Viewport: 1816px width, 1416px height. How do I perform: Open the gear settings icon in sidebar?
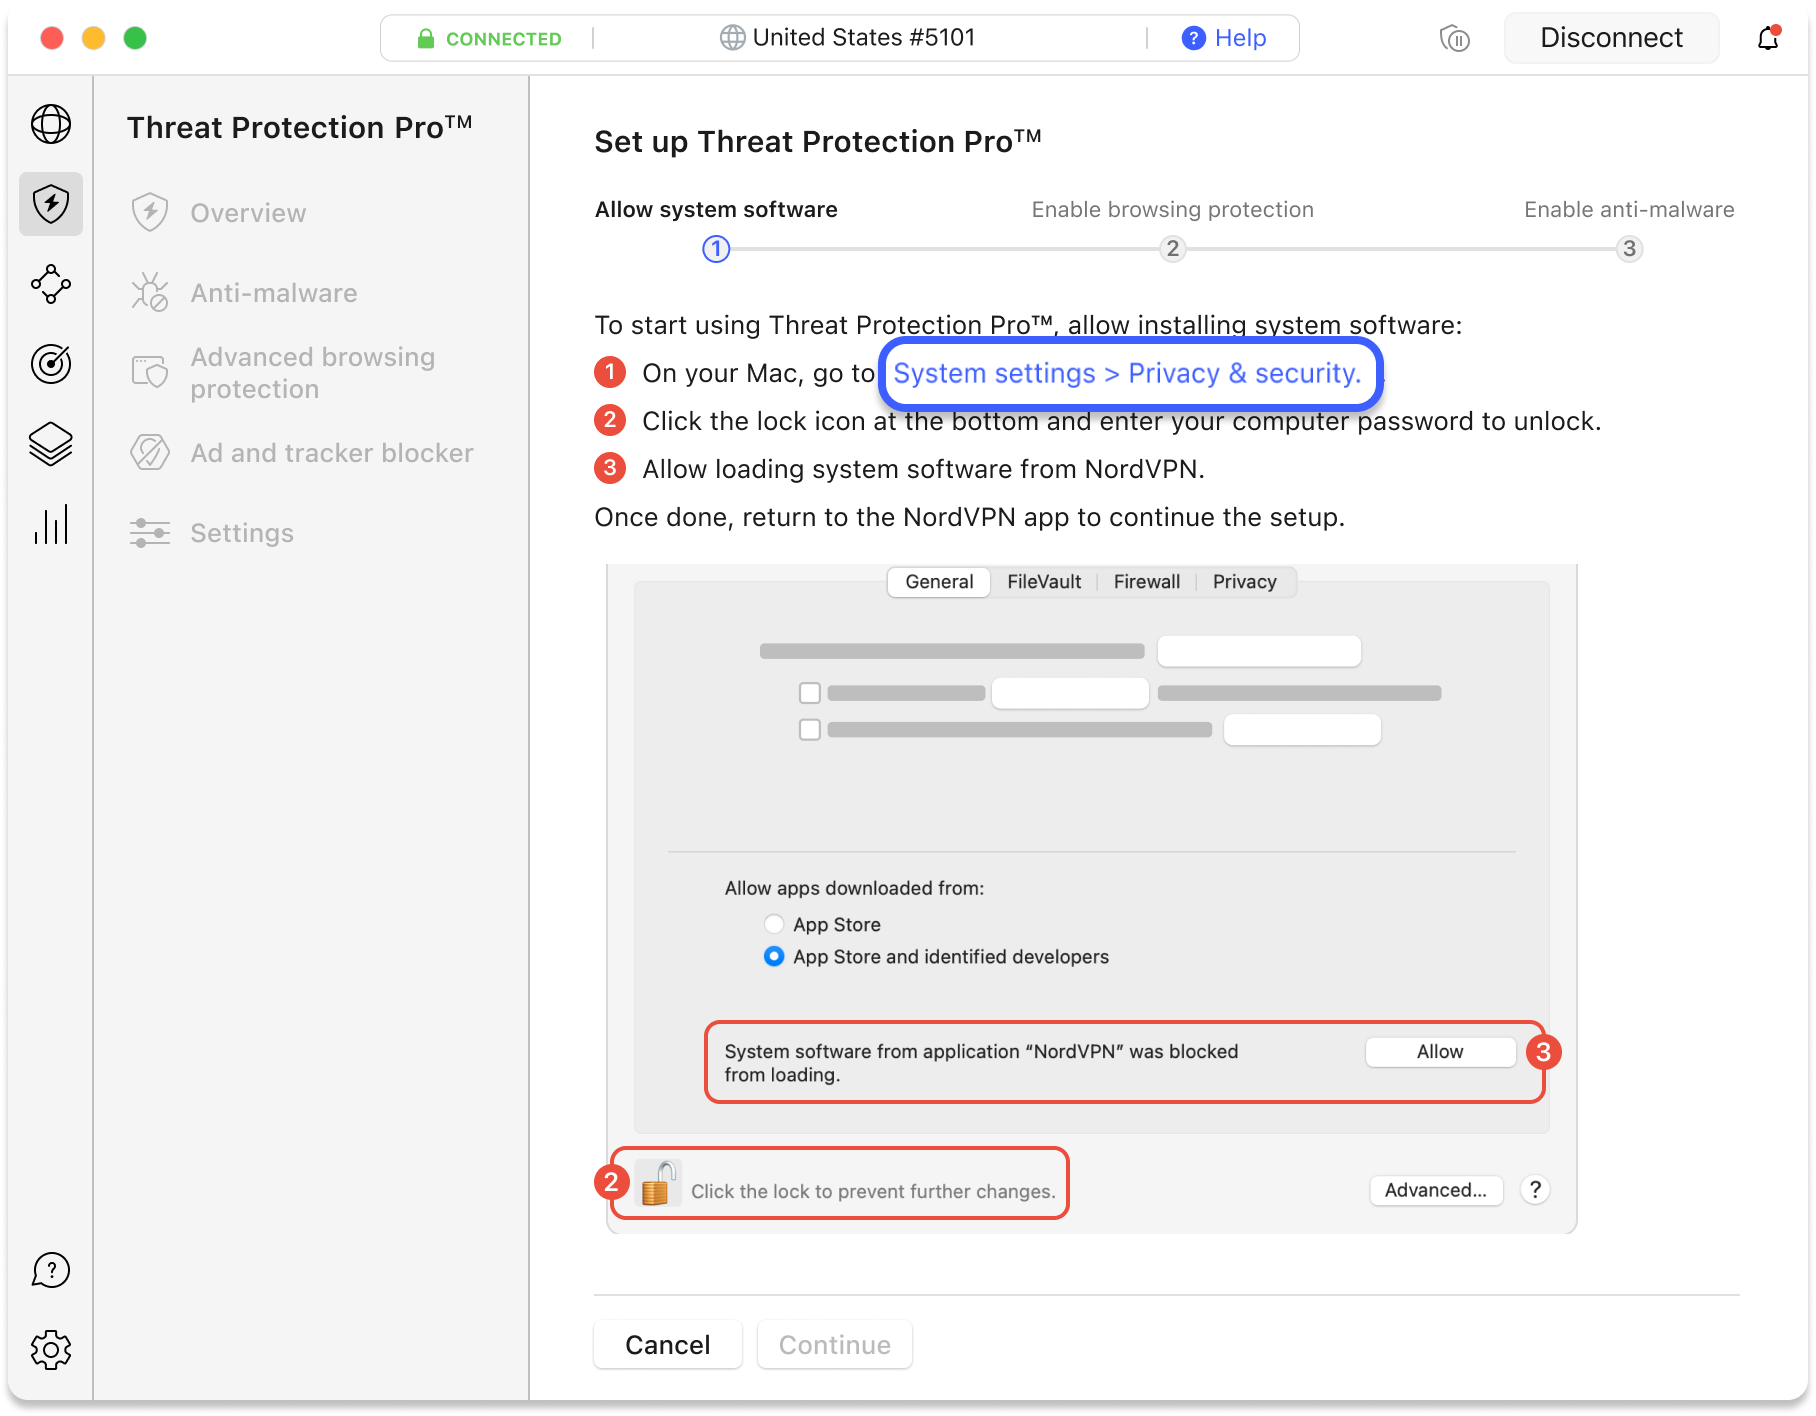point(51,1350)
